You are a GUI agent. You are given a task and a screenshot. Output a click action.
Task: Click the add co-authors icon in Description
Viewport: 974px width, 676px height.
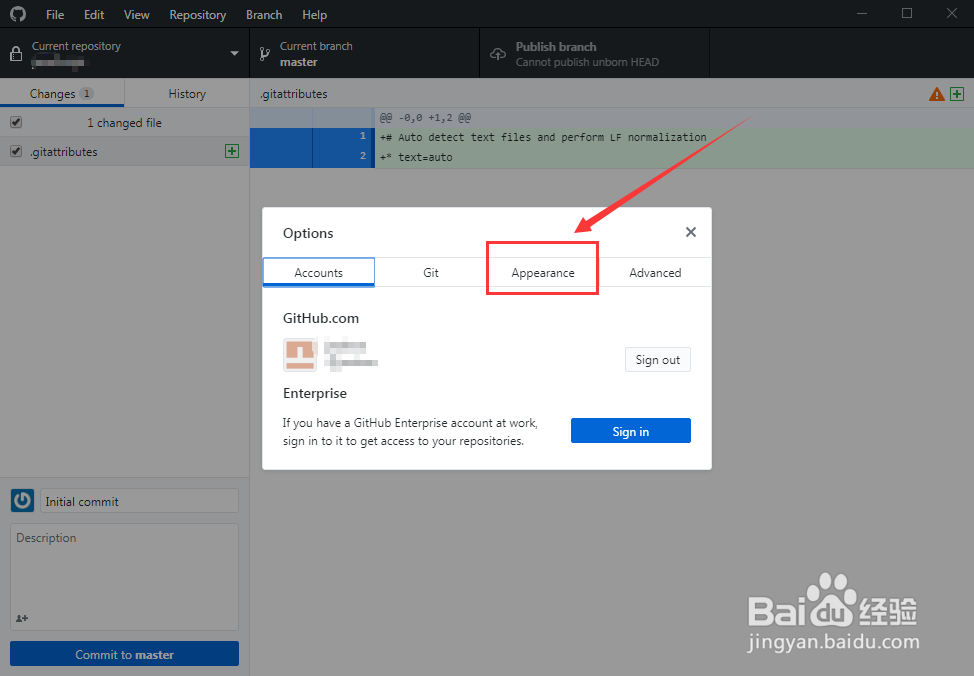tap(22, 618)
